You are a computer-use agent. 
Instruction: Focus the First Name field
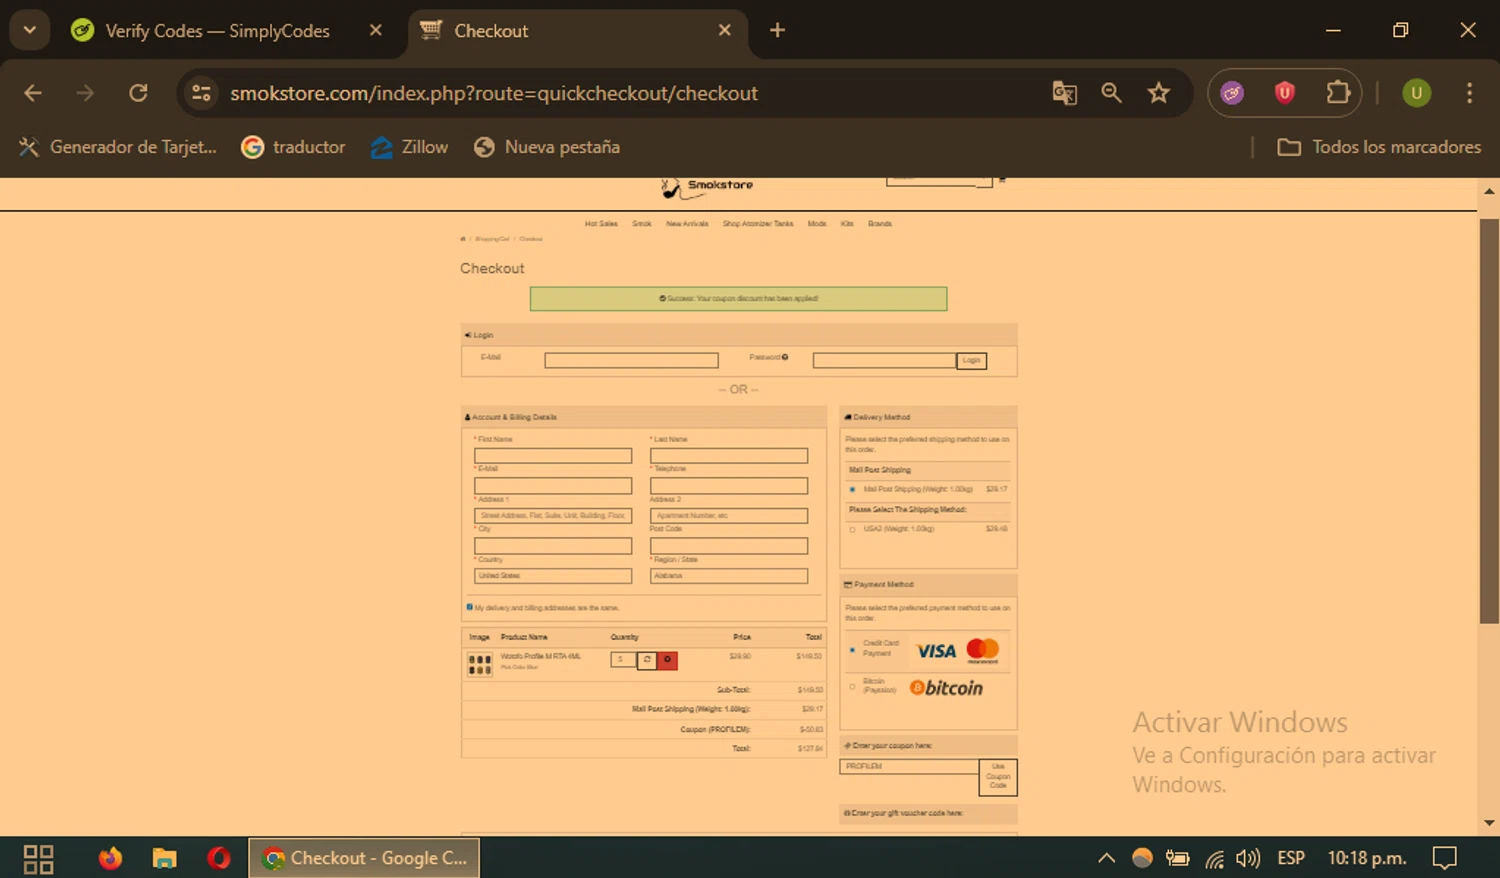click(553, 456)
